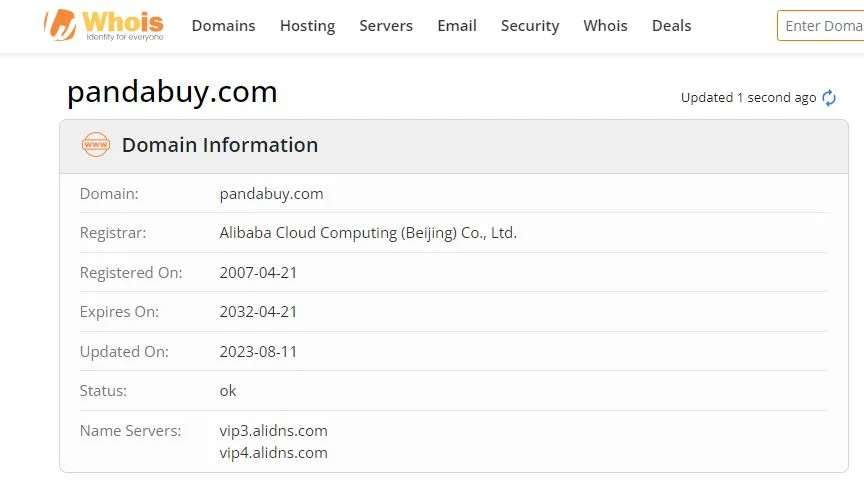Image resolution: width=864 pixels, height=488 pixels.
Task: Click the vip3.alidns.com name server
Action: (273, 431)
